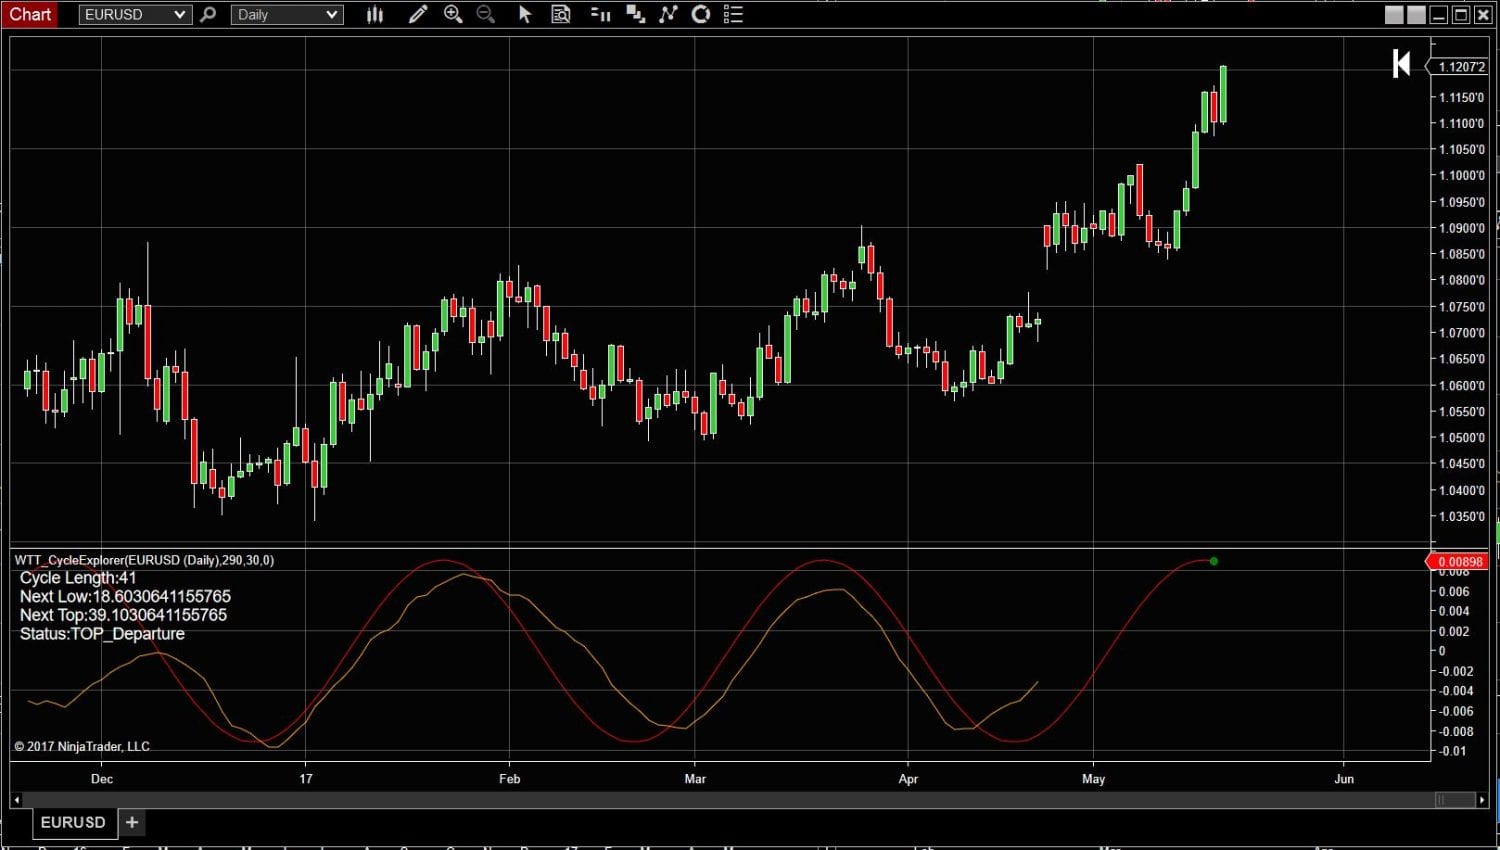This screenshot has height=850, width=1500.
Task: Select the arrow cursor pointer tool
Action: pos(524,14)
